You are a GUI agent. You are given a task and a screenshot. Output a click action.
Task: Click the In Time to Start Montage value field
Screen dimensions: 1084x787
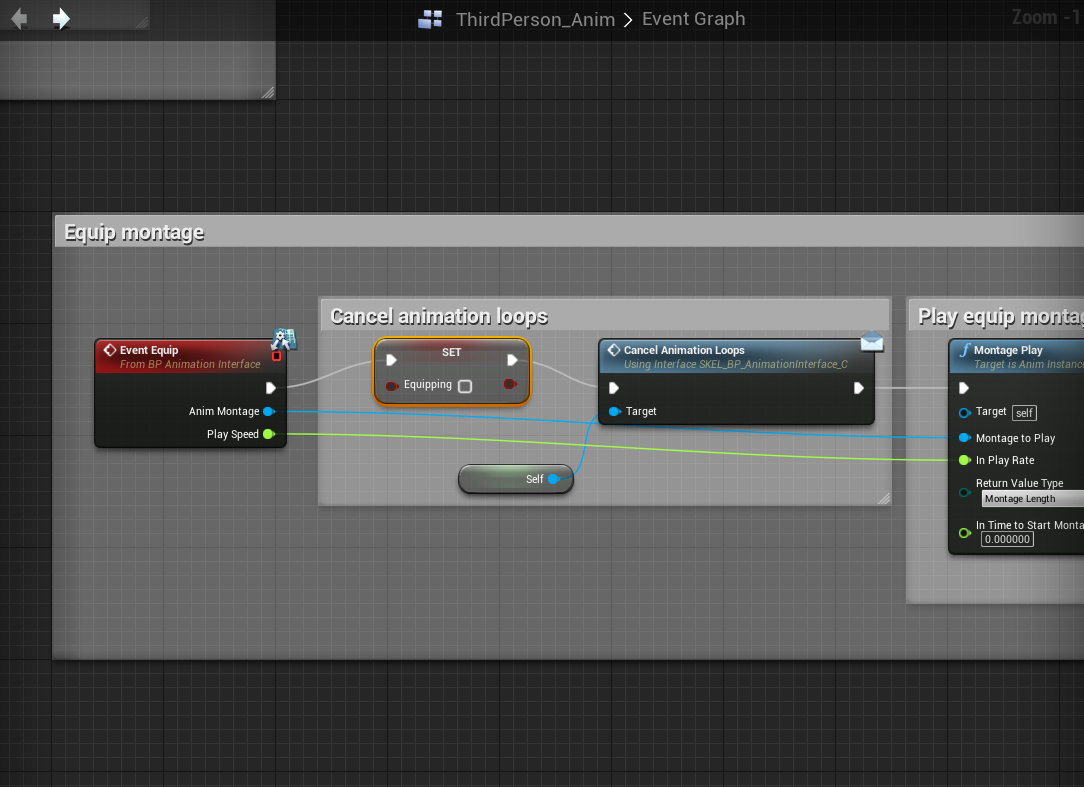coord(1007,539)
